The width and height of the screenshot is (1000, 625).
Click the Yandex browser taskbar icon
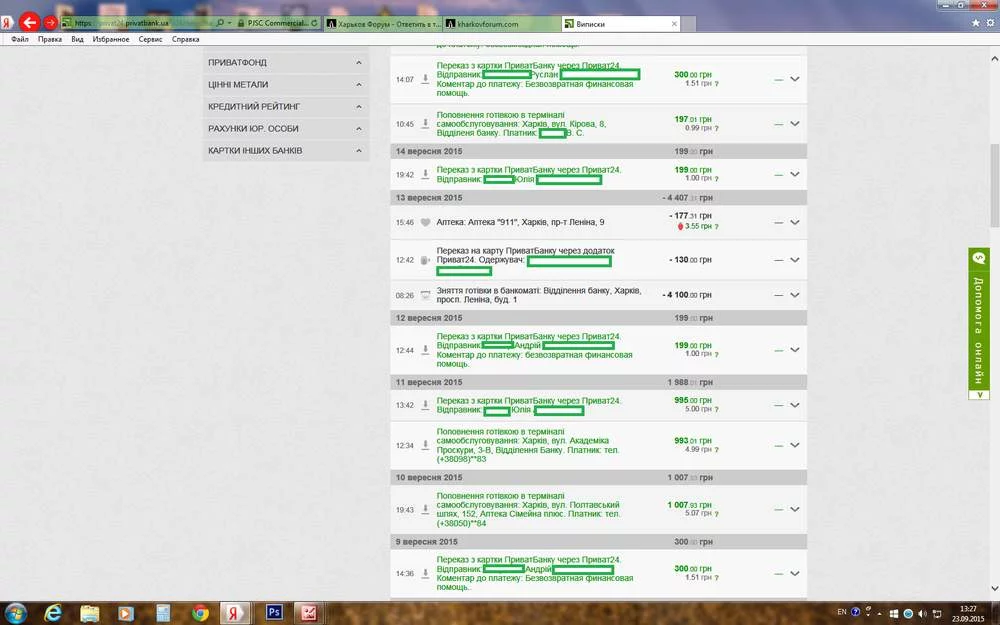pyautogui.click(x=233, y=613)
